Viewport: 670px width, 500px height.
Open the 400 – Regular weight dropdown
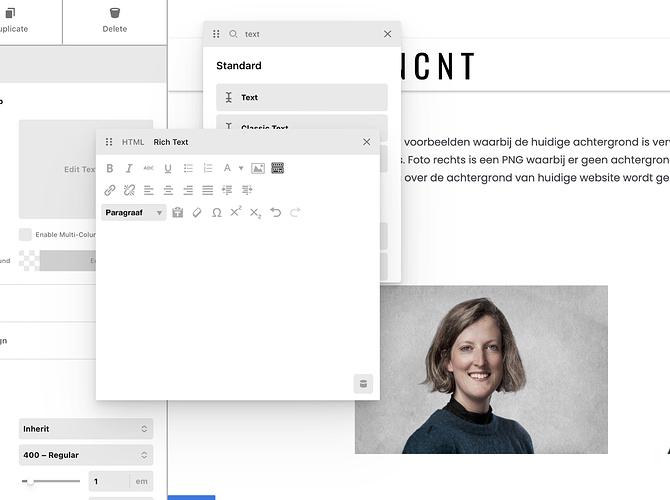point(86,455)
